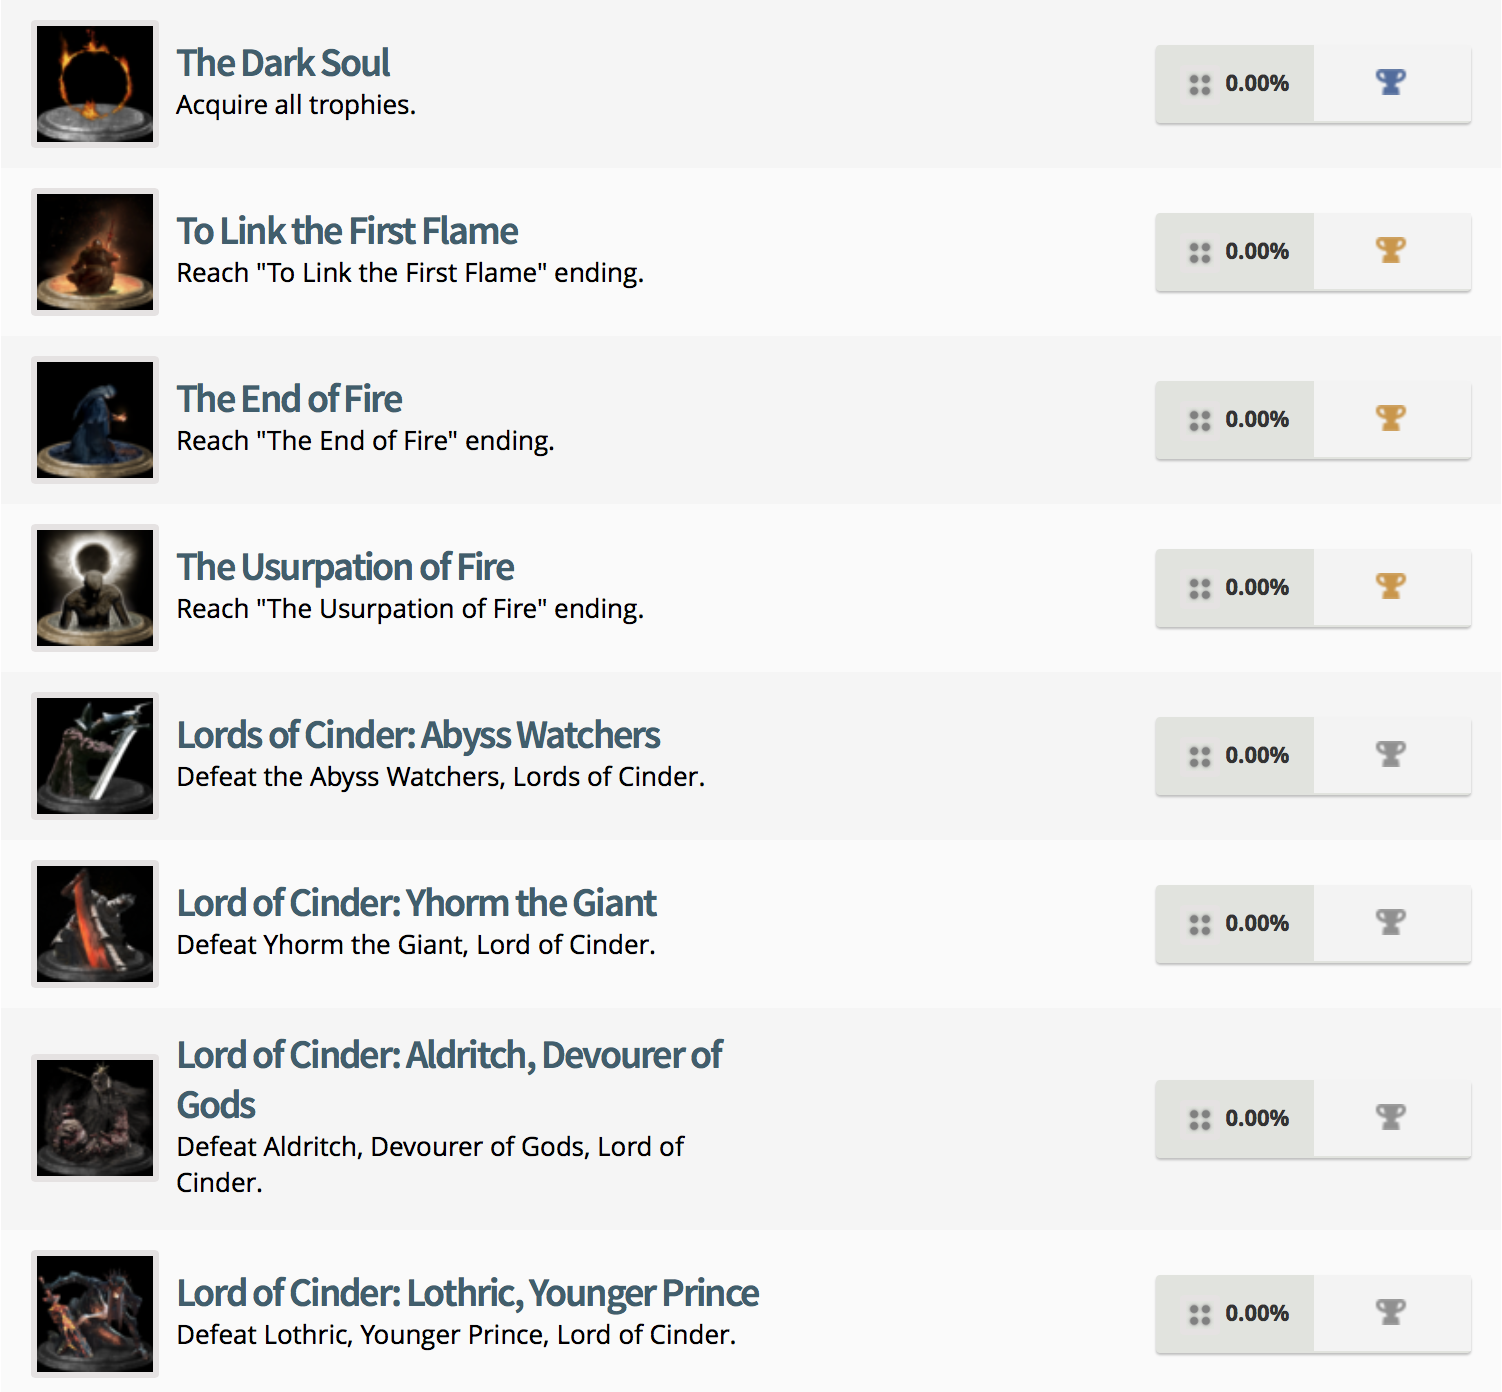Click the platinum trophy icon for The Dark Soul
The height and width of the screenshot is (1392, 1502).
pyautogui.click(x=1391, y=83)
